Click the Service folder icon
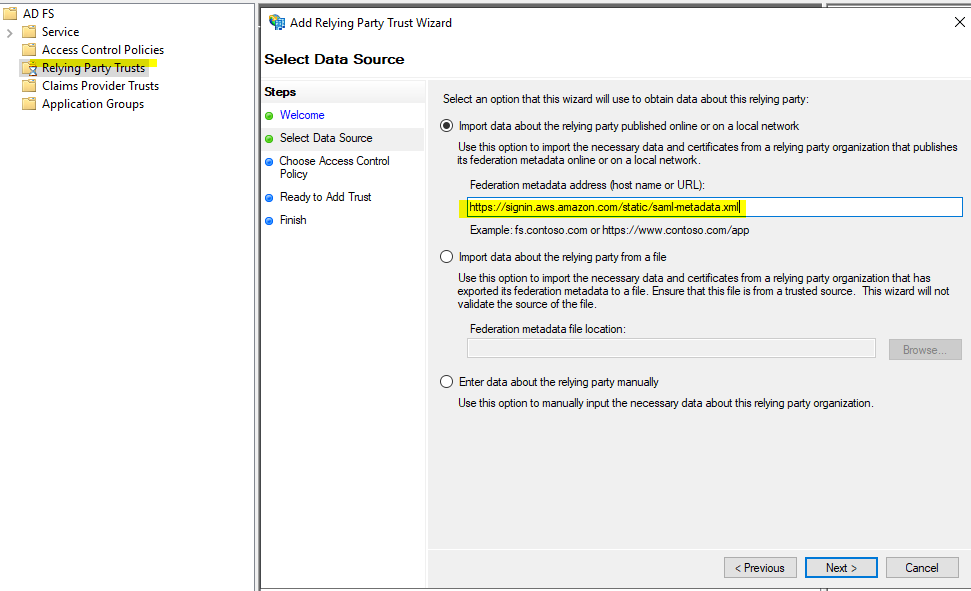The height and width of the screenshot is (591, 971). point(29,32)
